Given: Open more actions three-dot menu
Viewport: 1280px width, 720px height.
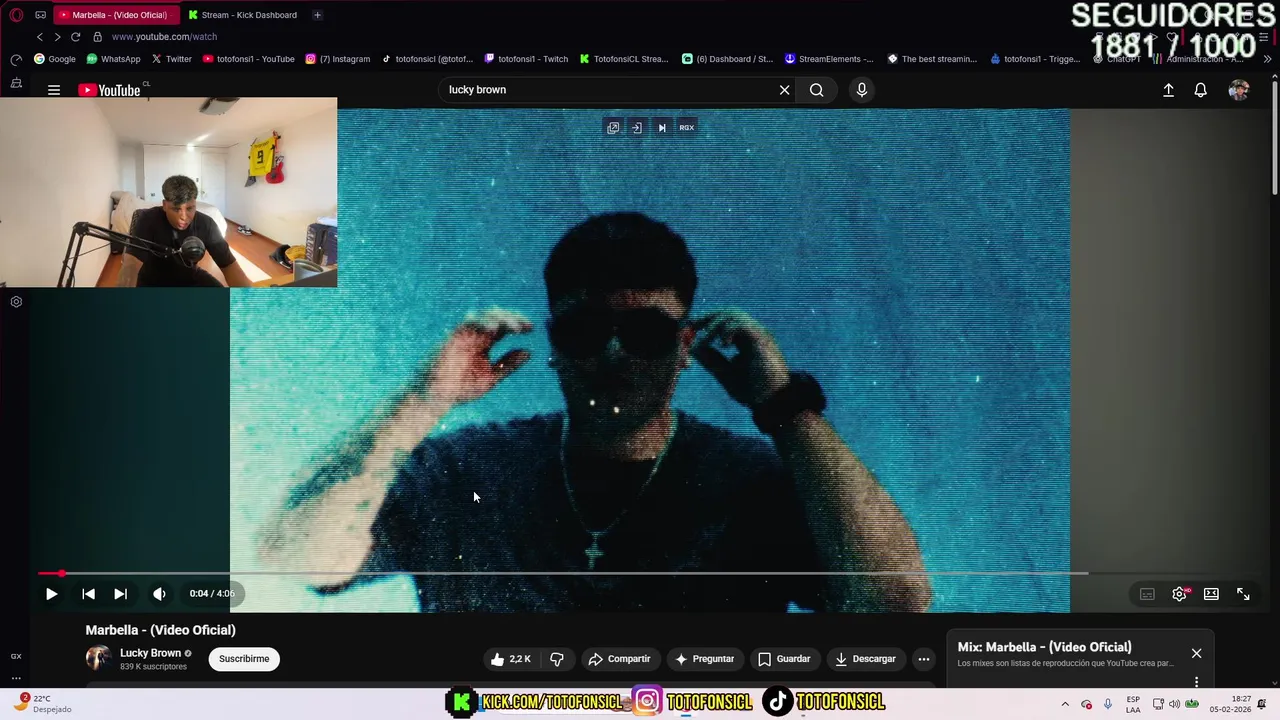Looking at the screenshot, I should (x=924, y=659).
